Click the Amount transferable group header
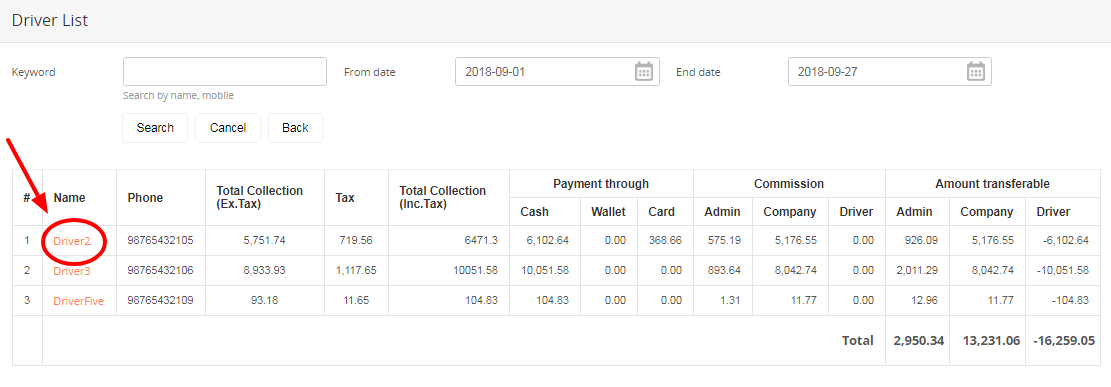Screen dimensions: 1111x387 [x=993, y=184]
